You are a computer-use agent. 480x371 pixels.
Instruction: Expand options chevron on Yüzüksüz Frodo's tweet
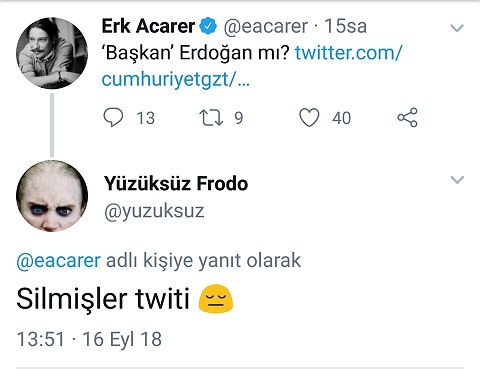pos(457,180)
